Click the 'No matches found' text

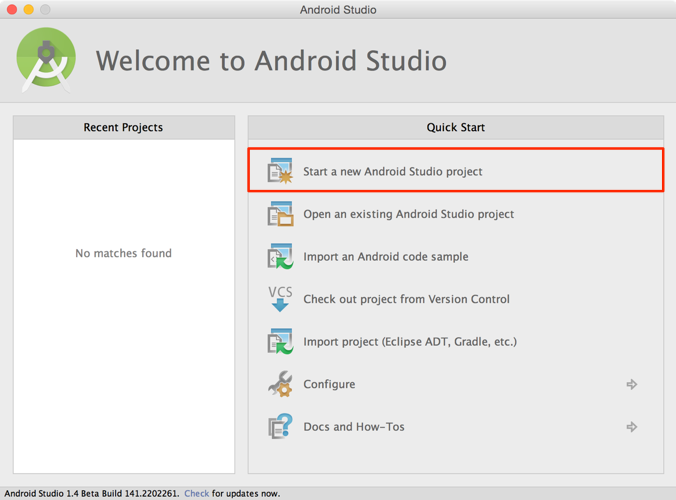coord(123,253)
